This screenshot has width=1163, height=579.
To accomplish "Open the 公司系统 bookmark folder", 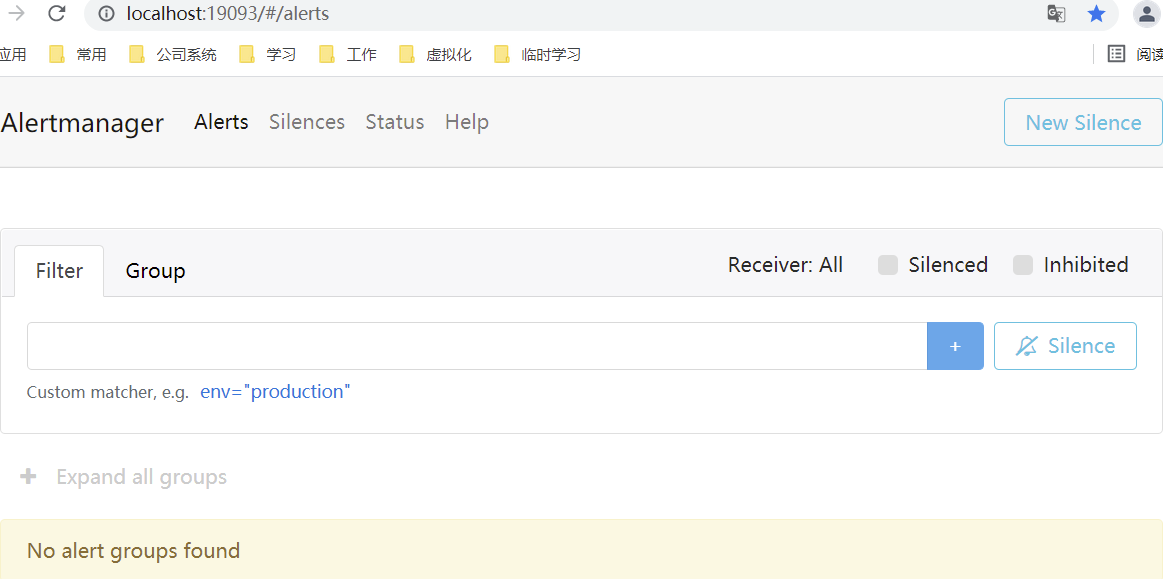I will click(173, 54).
